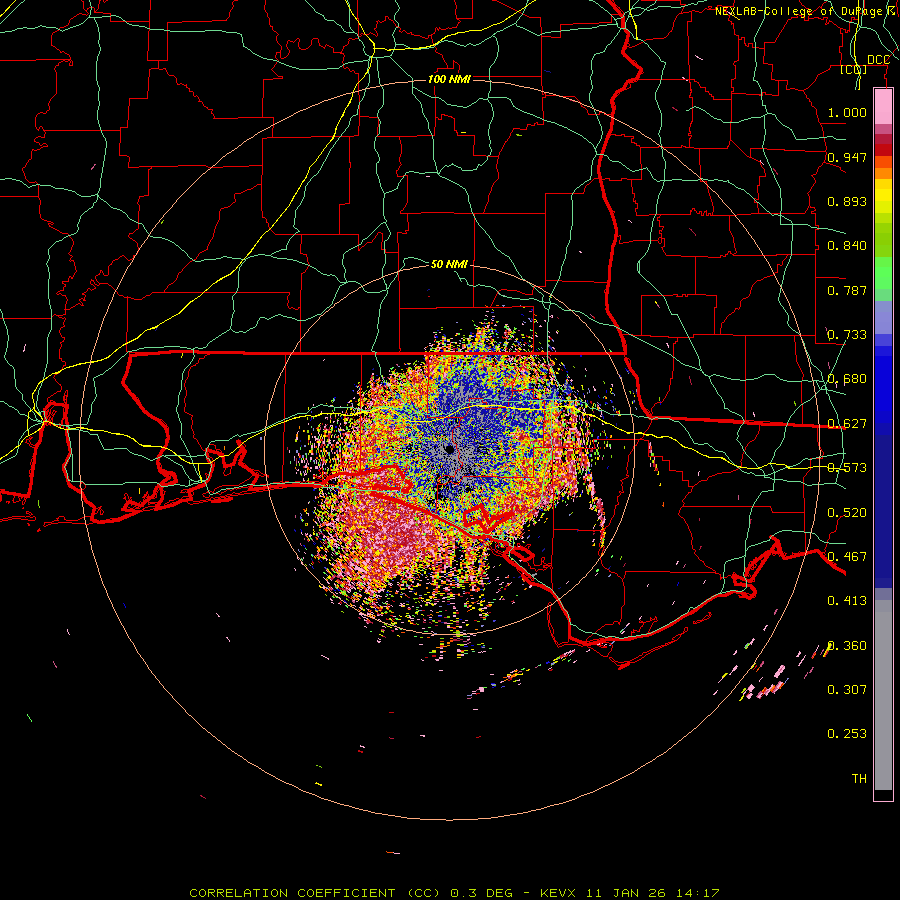This screenshot has width=900, height=900.
Task: Click the black radar site dot at the center of the echoes
Action: [450, 449]
